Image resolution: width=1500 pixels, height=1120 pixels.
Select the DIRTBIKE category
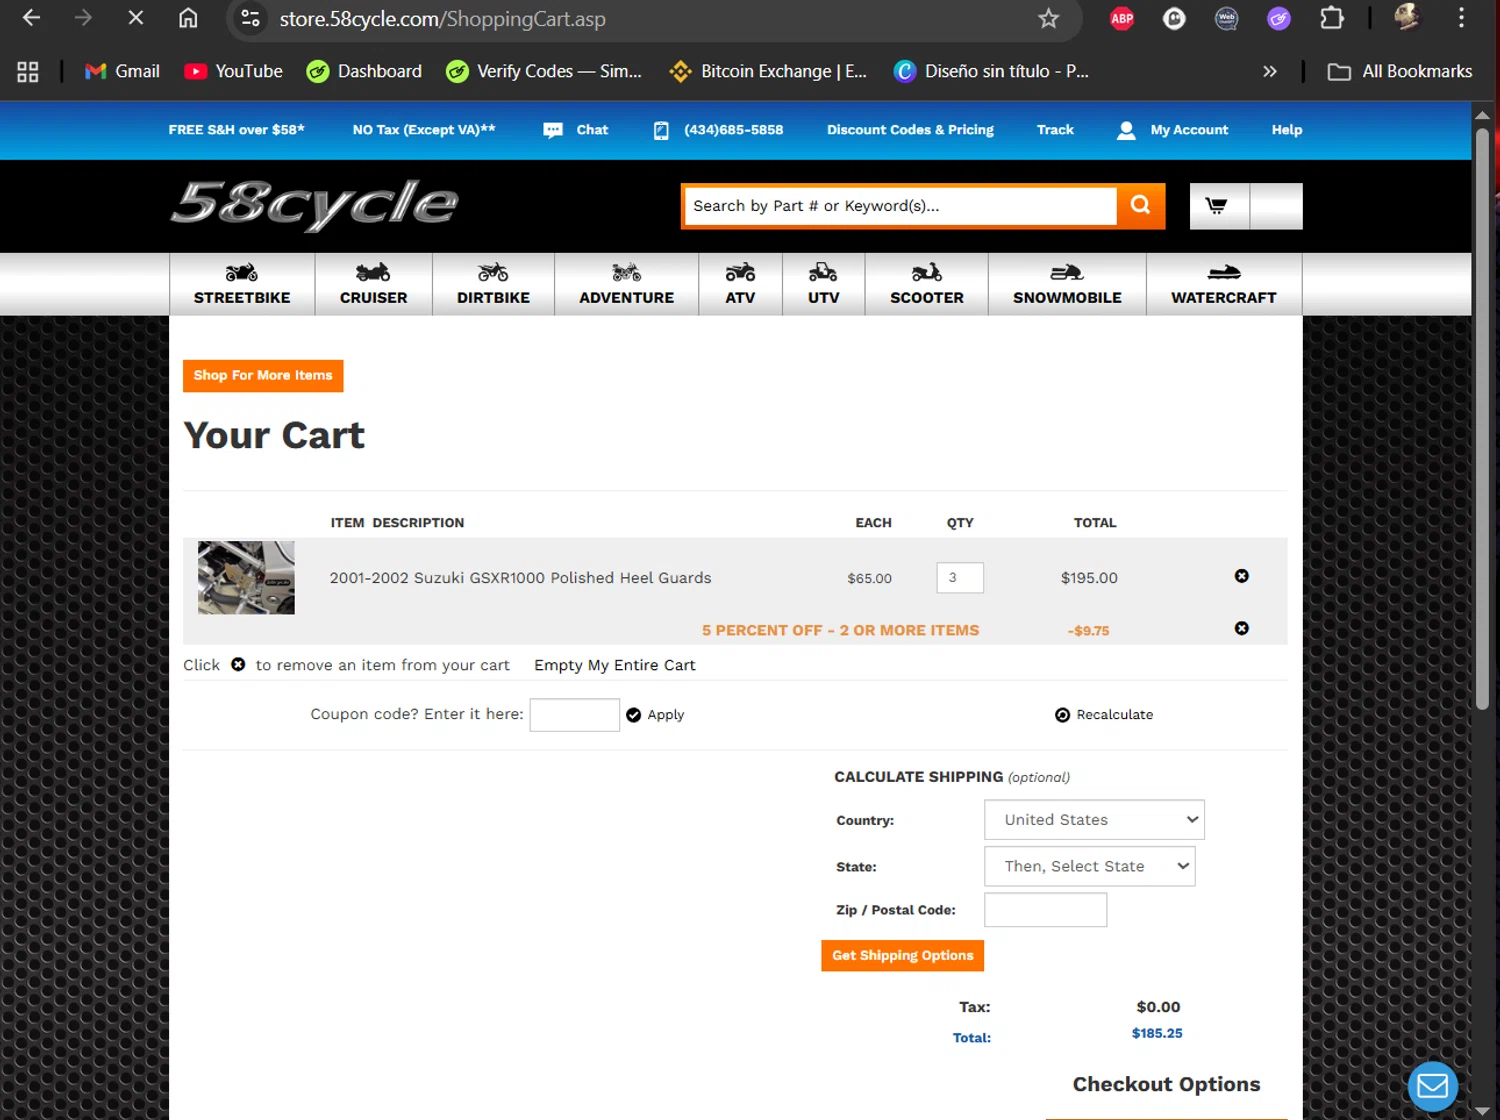click(494, 284)
